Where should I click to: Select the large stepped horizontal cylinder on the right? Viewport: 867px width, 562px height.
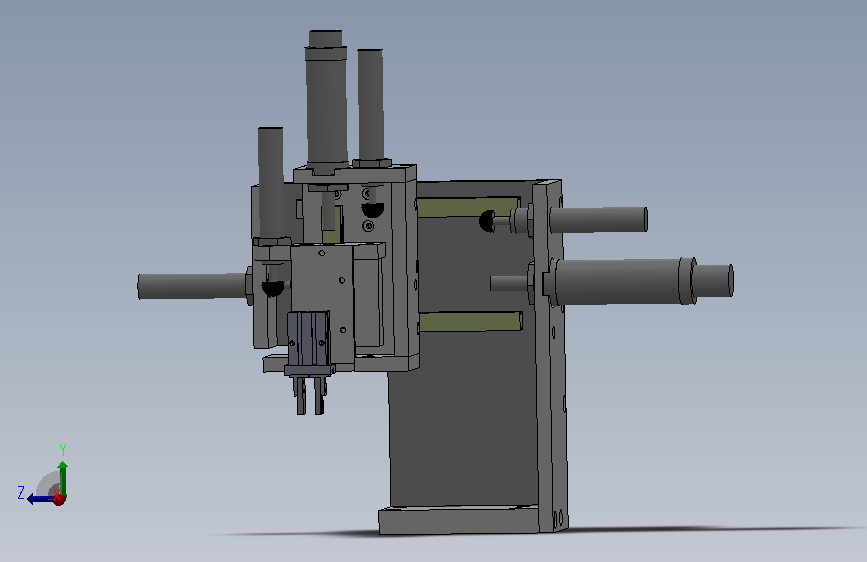click(x=641, y=280)
